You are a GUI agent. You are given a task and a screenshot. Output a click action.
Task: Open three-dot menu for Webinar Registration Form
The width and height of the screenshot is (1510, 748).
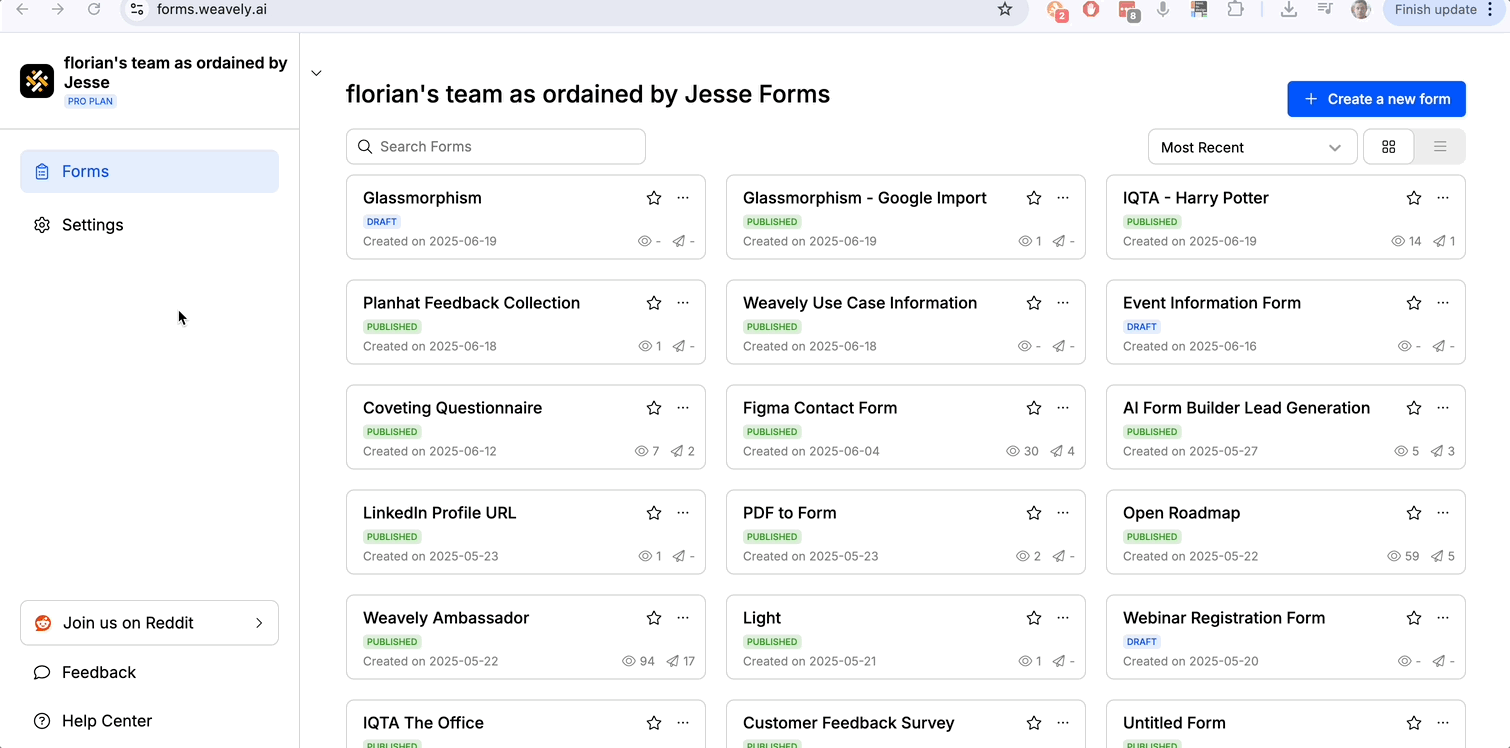point(1443,618)
